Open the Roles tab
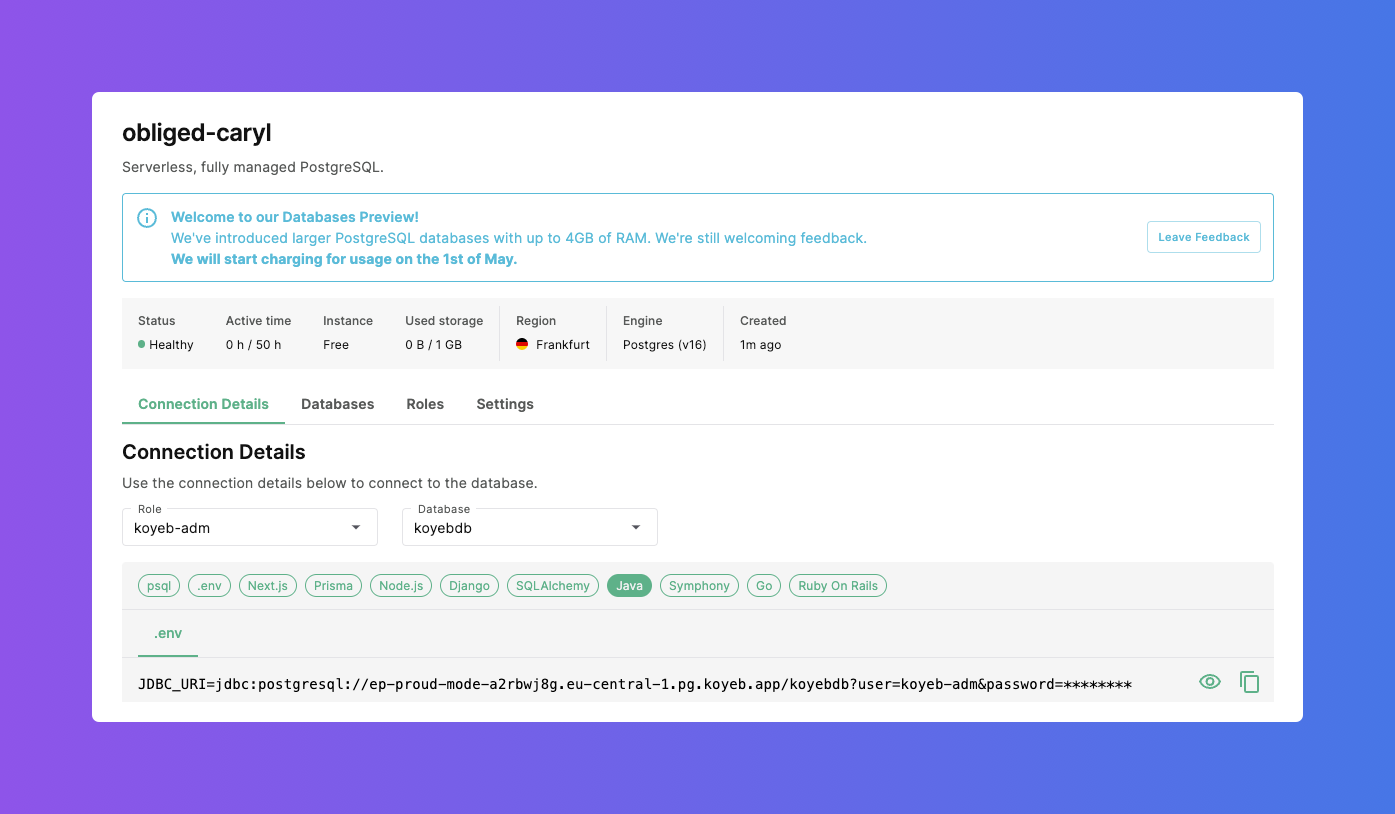Image resolution: width=1395 pixels, height=814 pixels. (425, 404)
